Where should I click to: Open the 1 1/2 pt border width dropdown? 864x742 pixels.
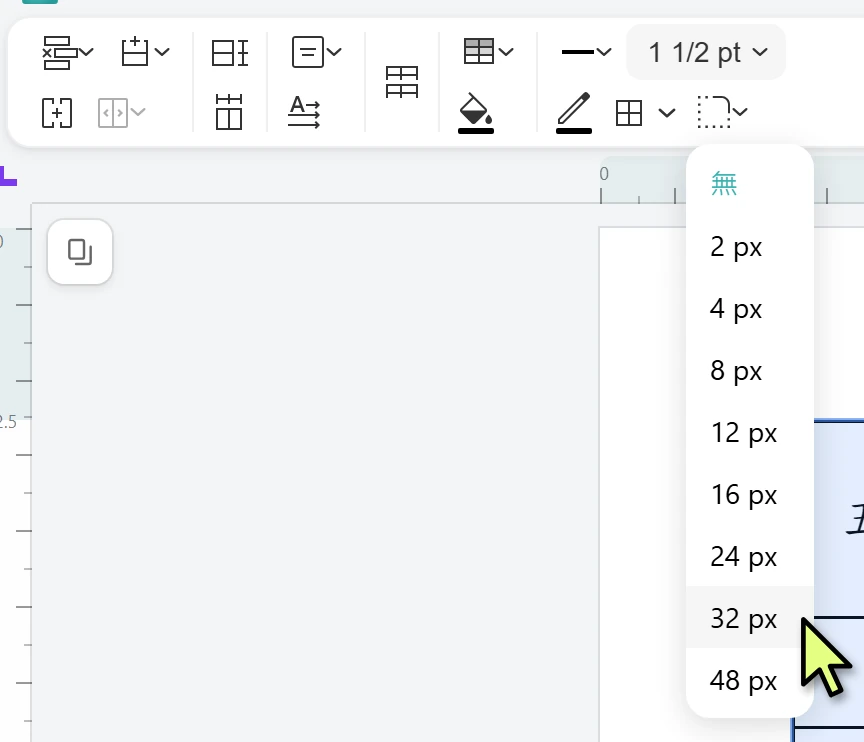706,52
